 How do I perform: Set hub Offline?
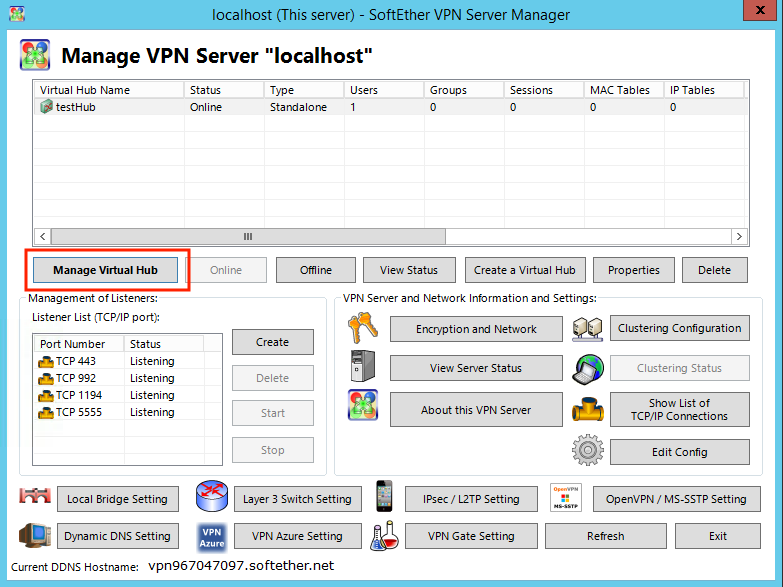click(x=316, y=270)
